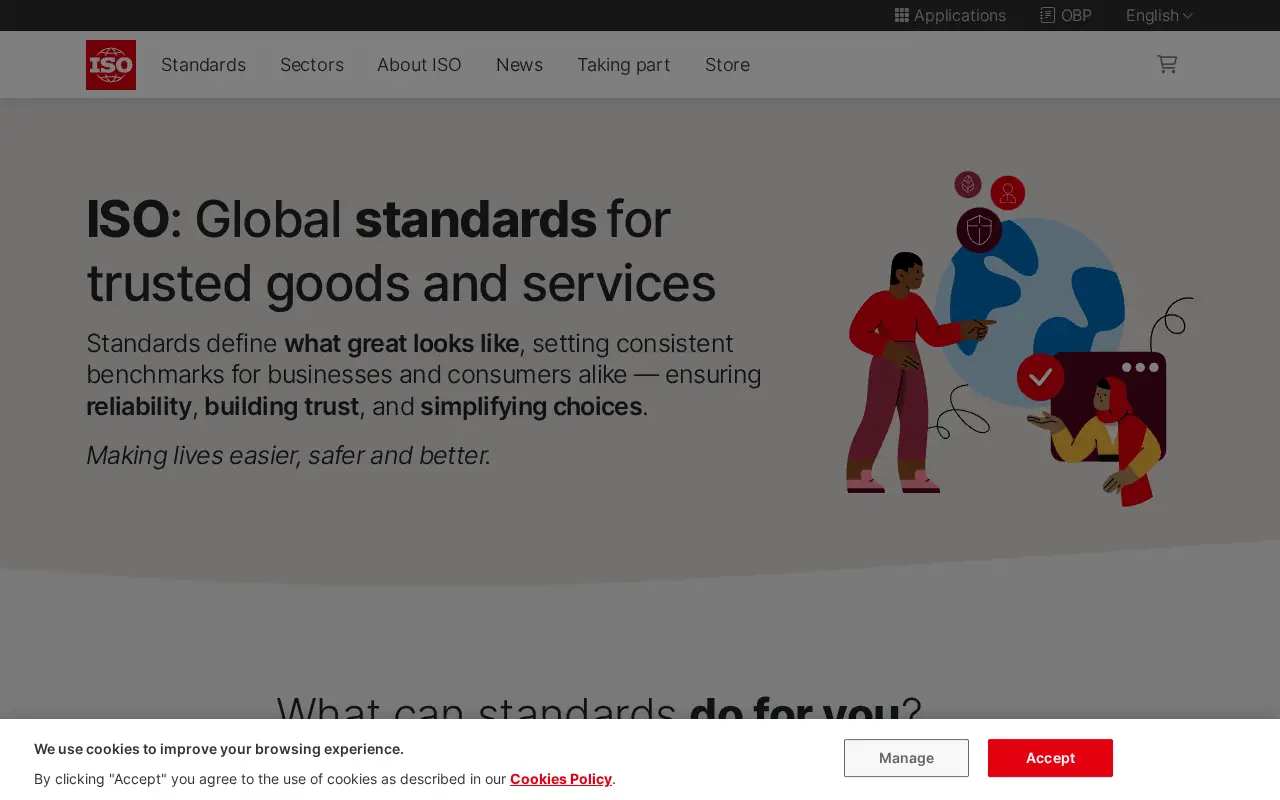
Task: Click the ISO logo home icon
Action: coord(111,65)
